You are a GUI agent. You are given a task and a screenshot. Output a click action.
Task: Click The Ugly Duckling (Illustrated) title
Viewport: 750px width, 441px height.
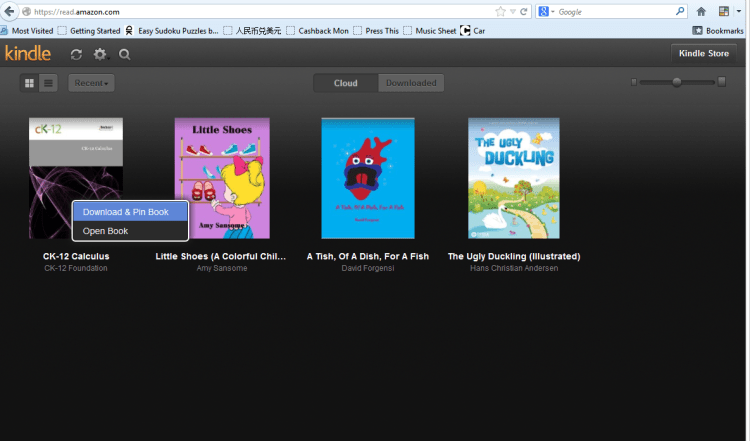tap(514, 256)
